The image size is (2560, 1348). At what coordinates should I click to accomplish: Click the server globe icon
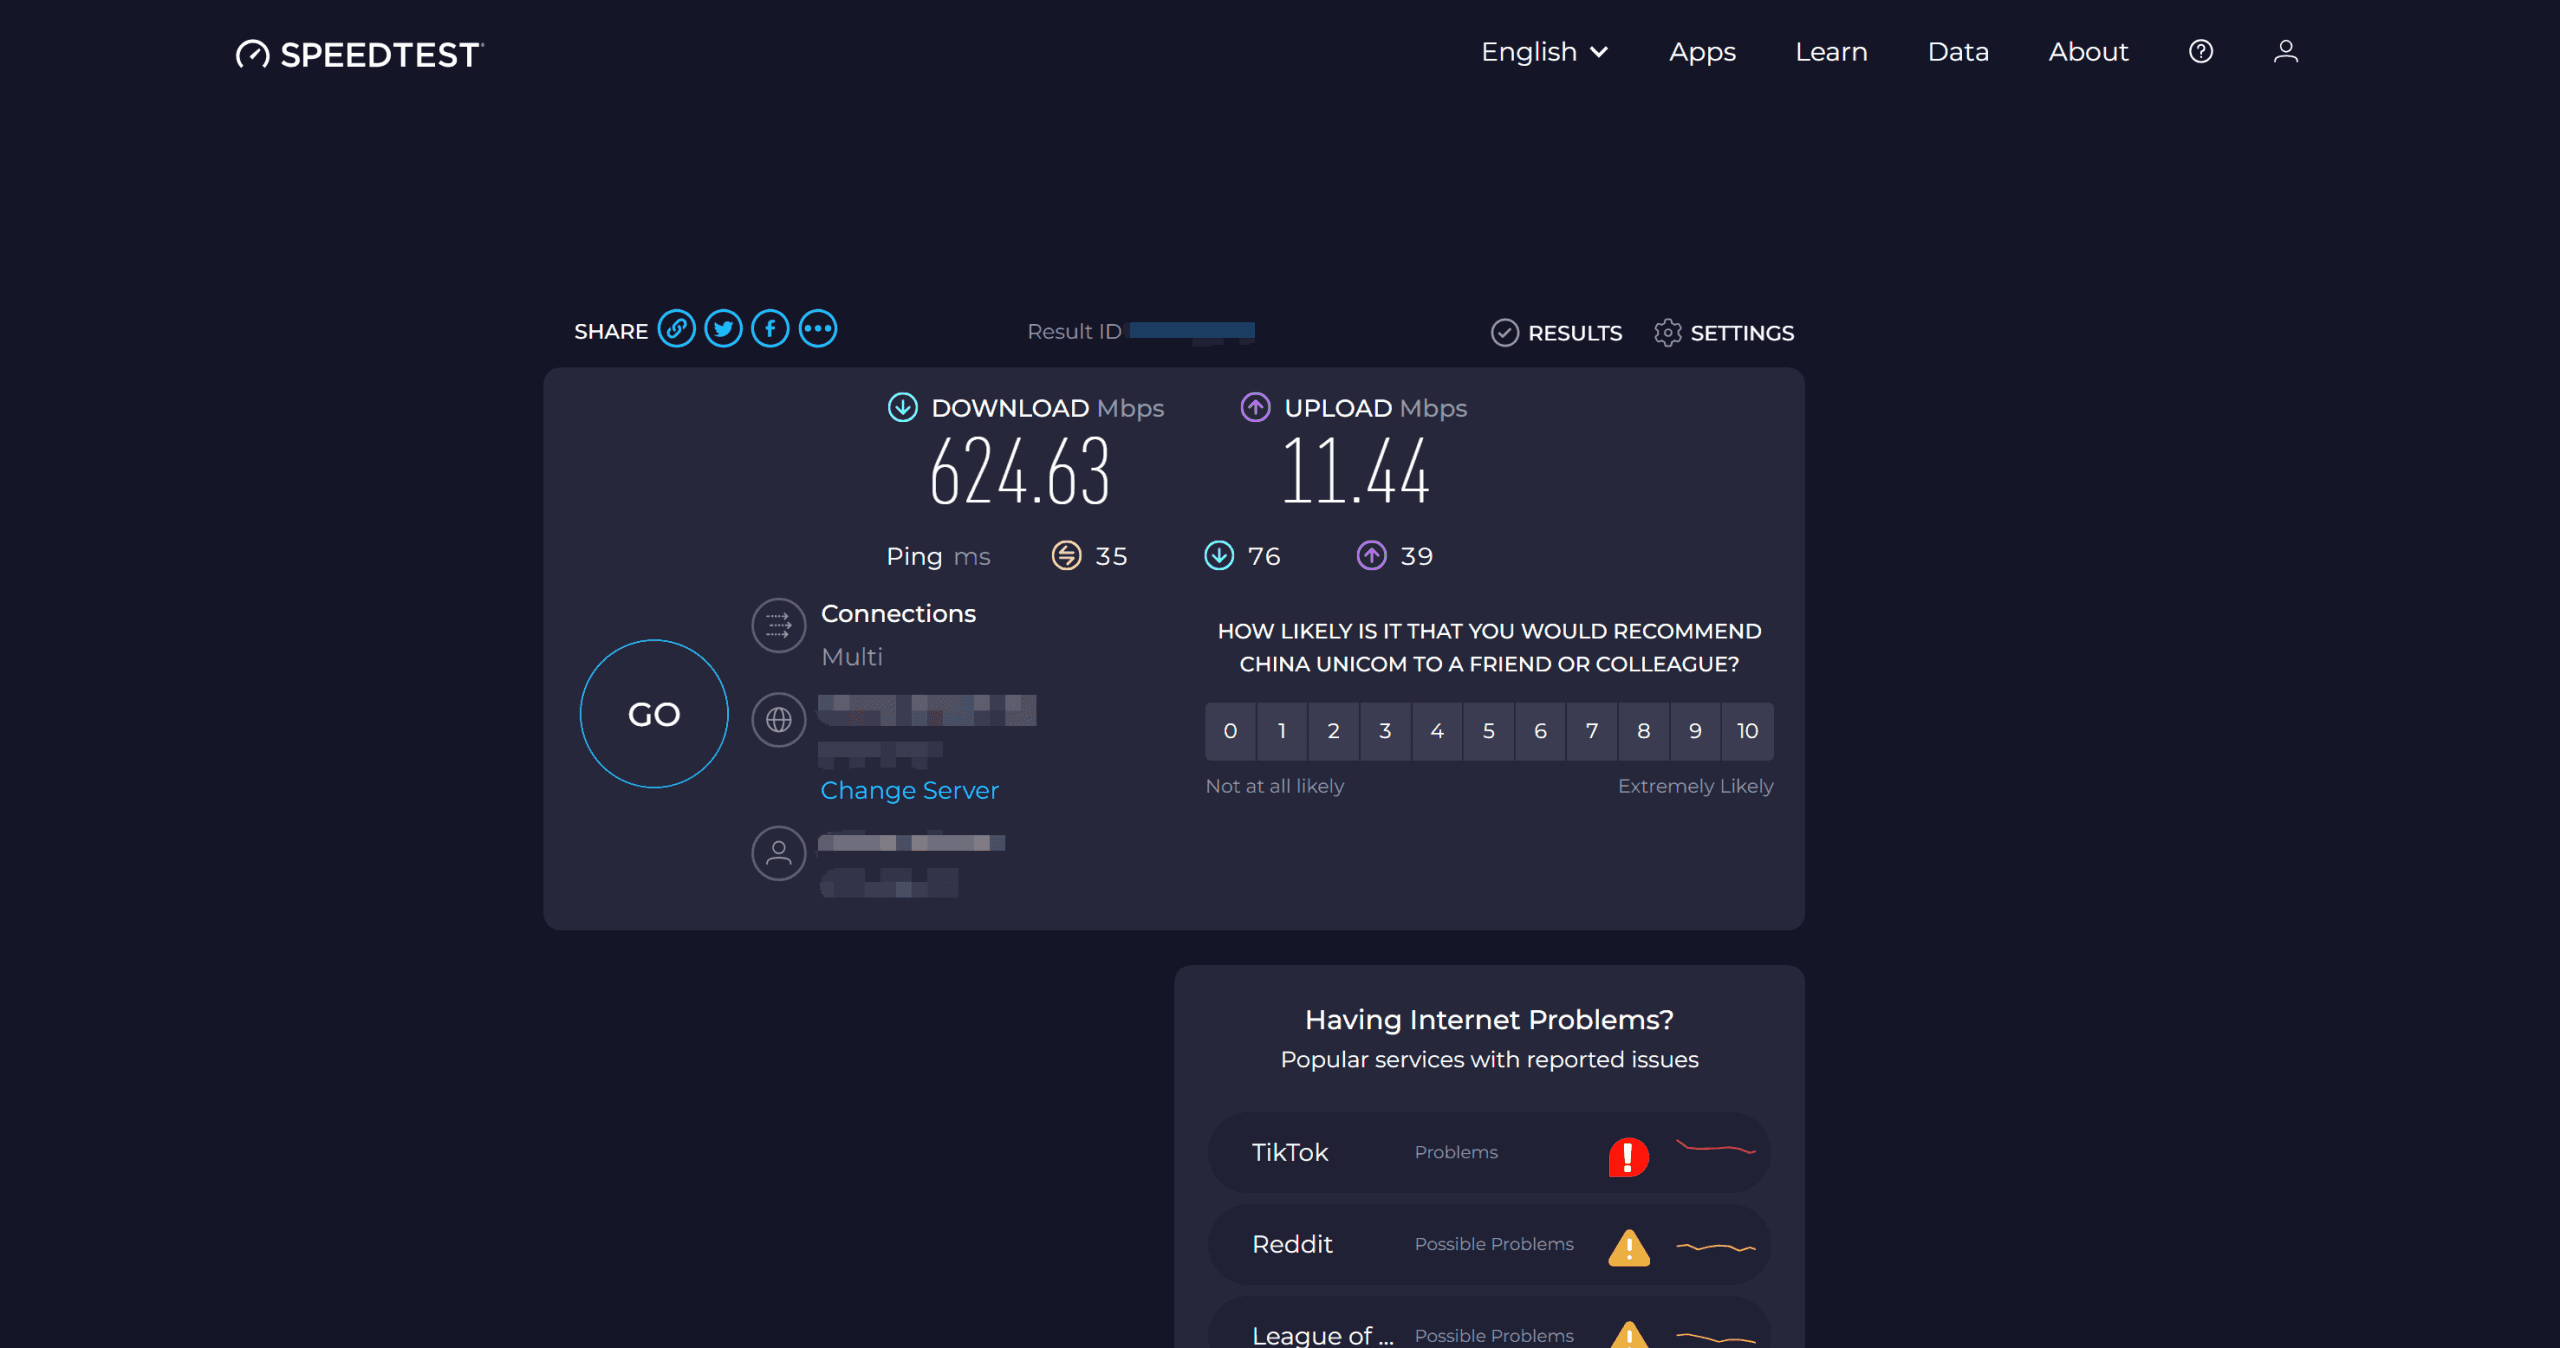(x=778, y=720)
